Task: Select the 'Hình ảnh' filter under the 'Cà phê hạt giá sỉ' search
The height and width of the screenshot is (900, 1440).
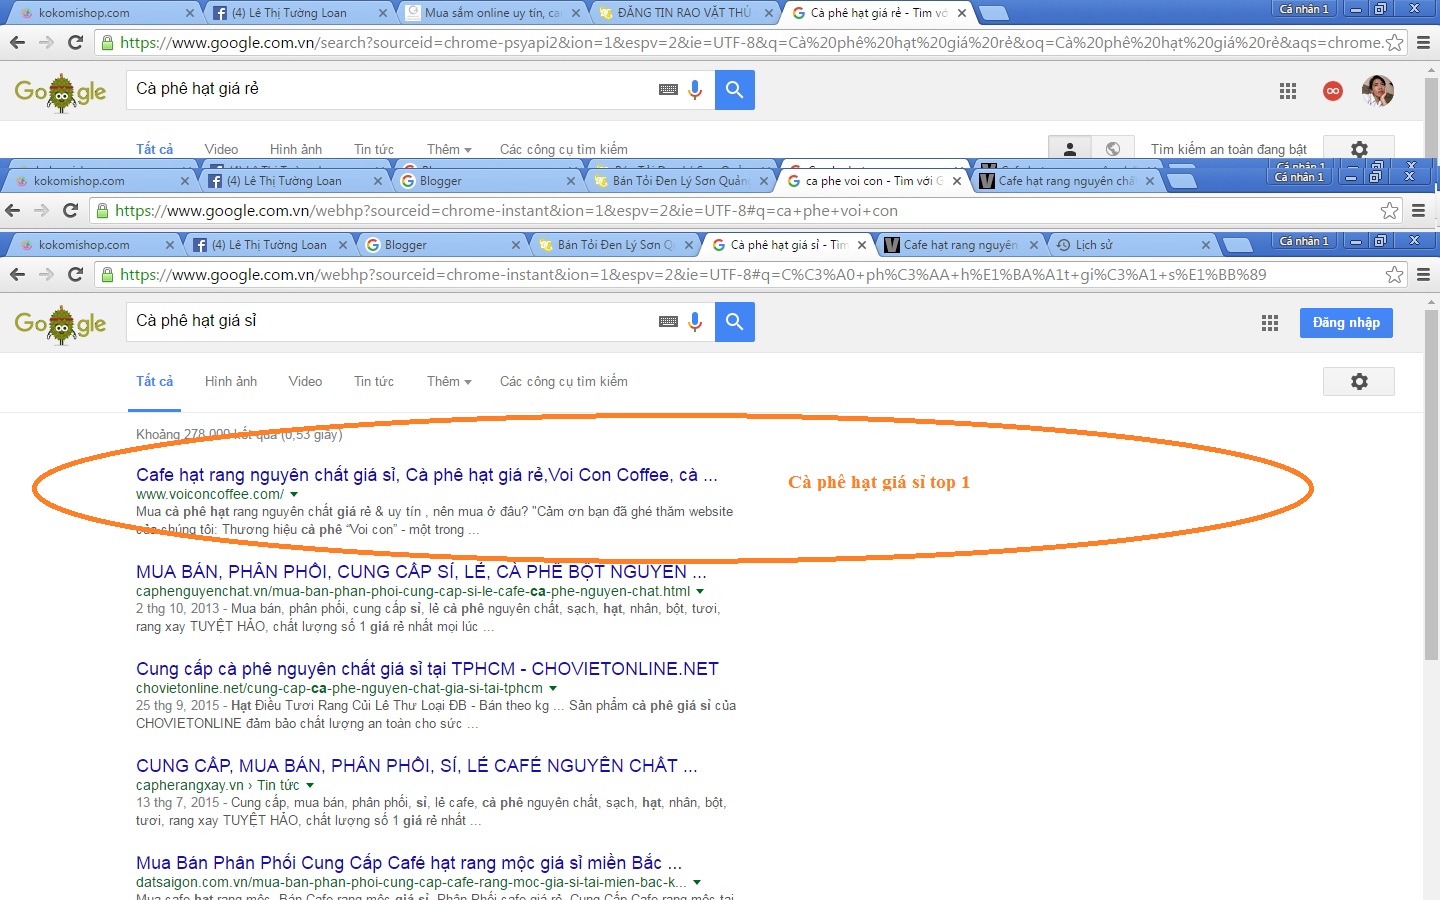Action: coord(231,381)
